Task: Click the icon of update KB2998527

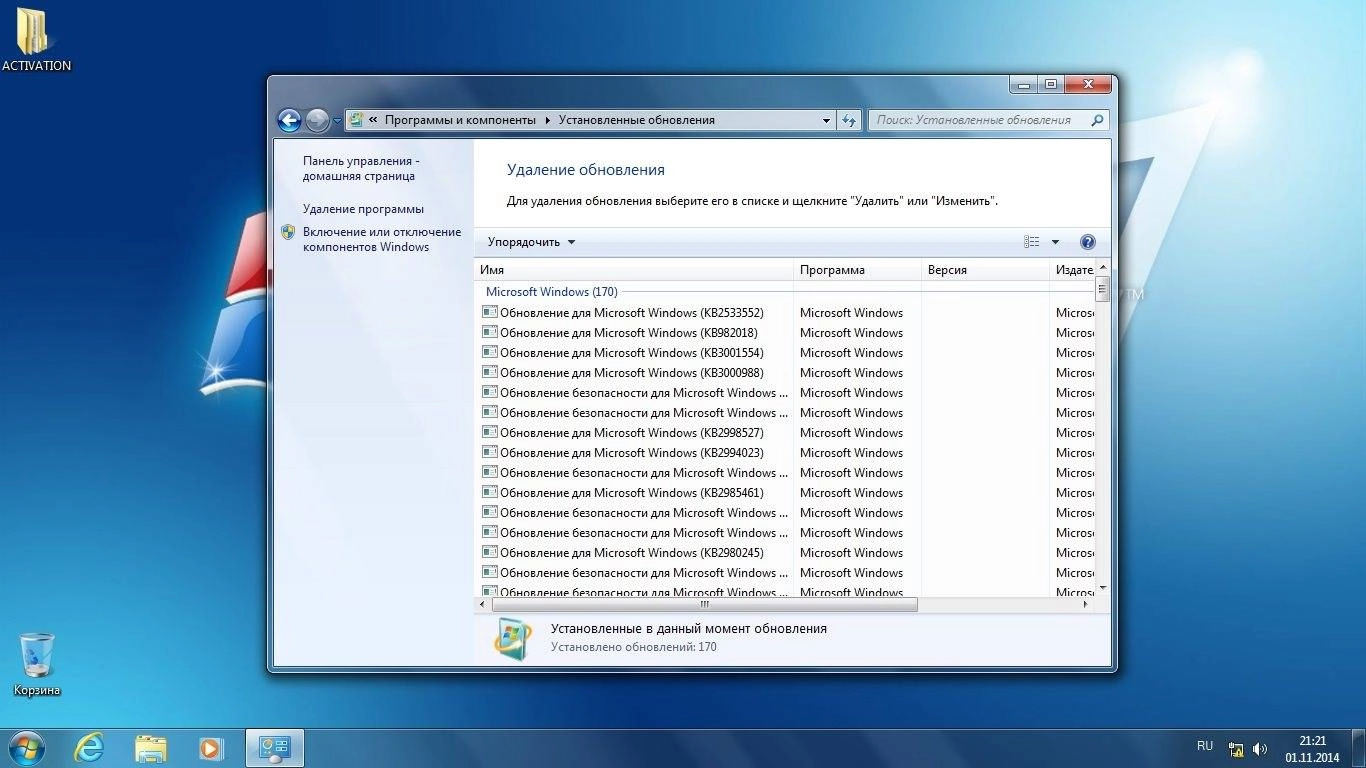Action: coord(490,432)
